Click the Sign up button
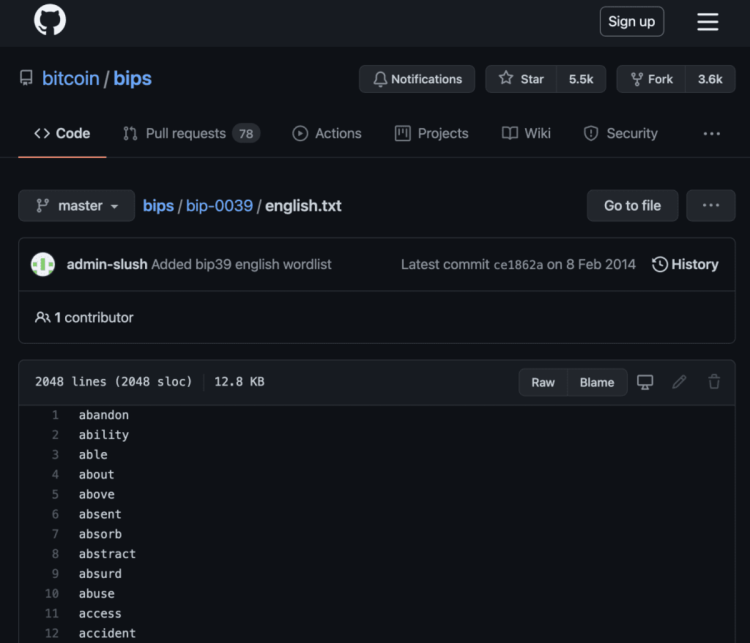This screenshot has width=750, height=643. (x=631, y=21)
